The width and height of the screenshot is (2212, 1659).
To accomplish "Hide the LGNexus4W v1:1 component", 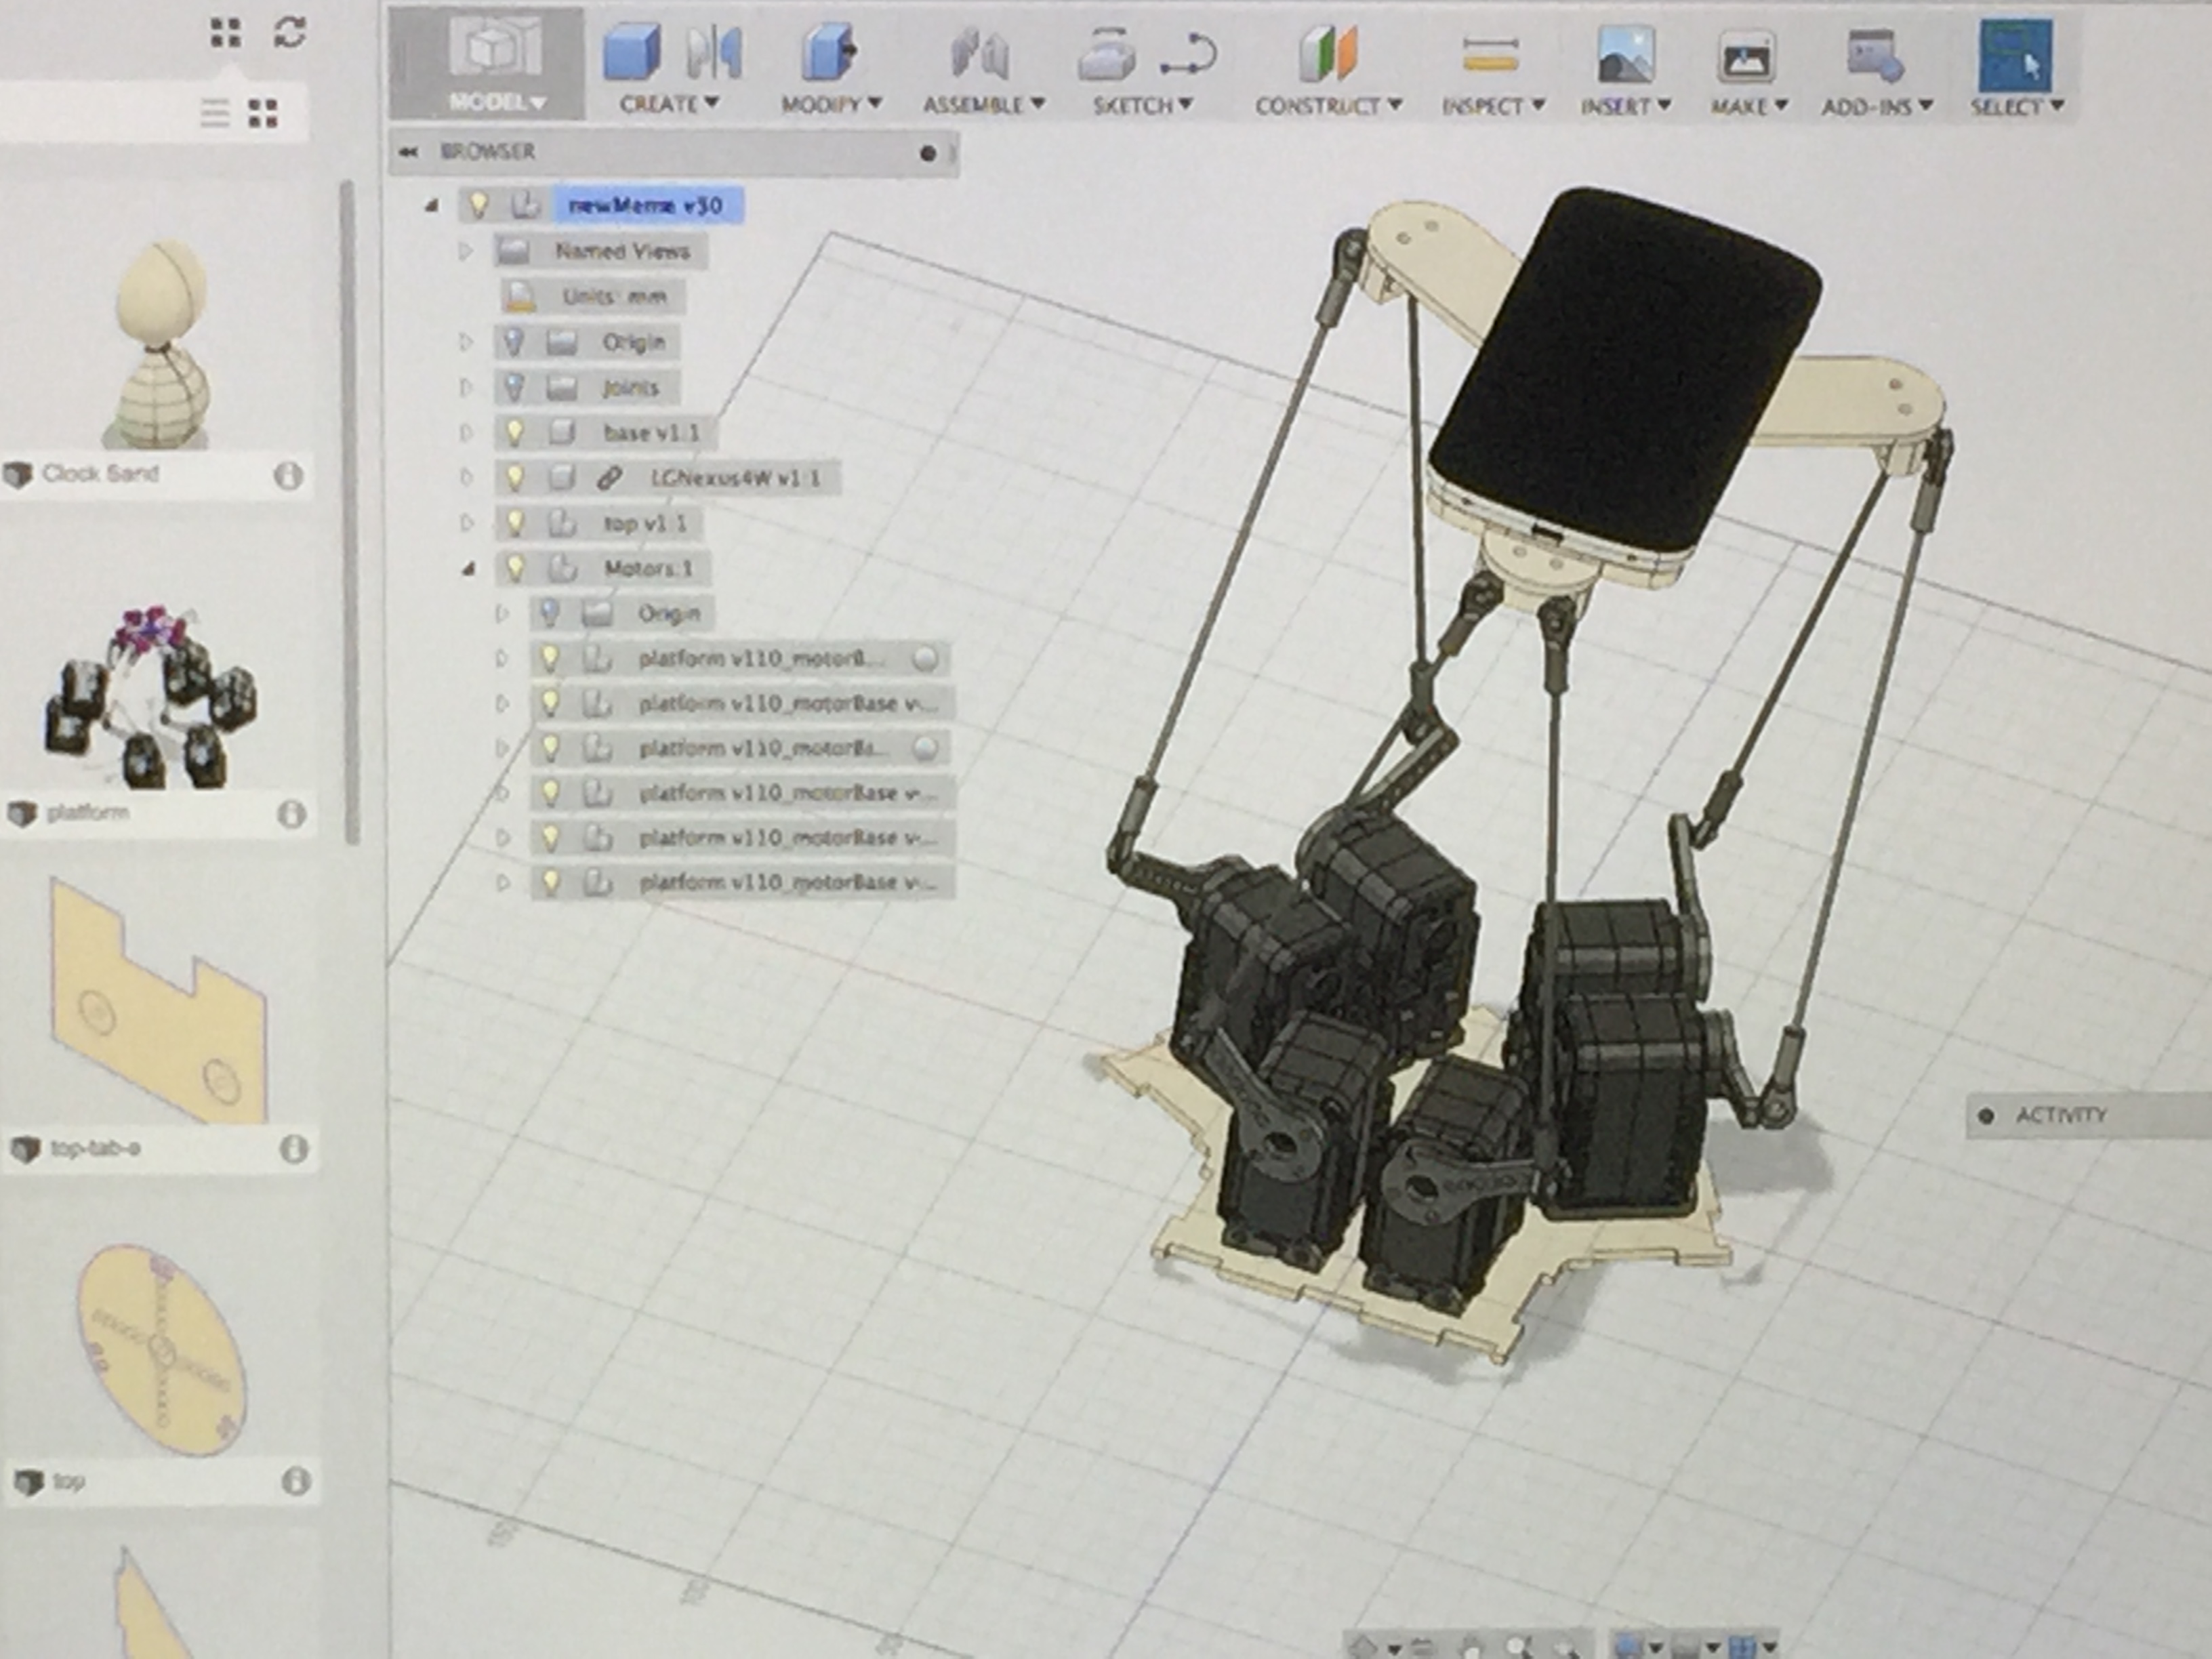I will 514,478.
